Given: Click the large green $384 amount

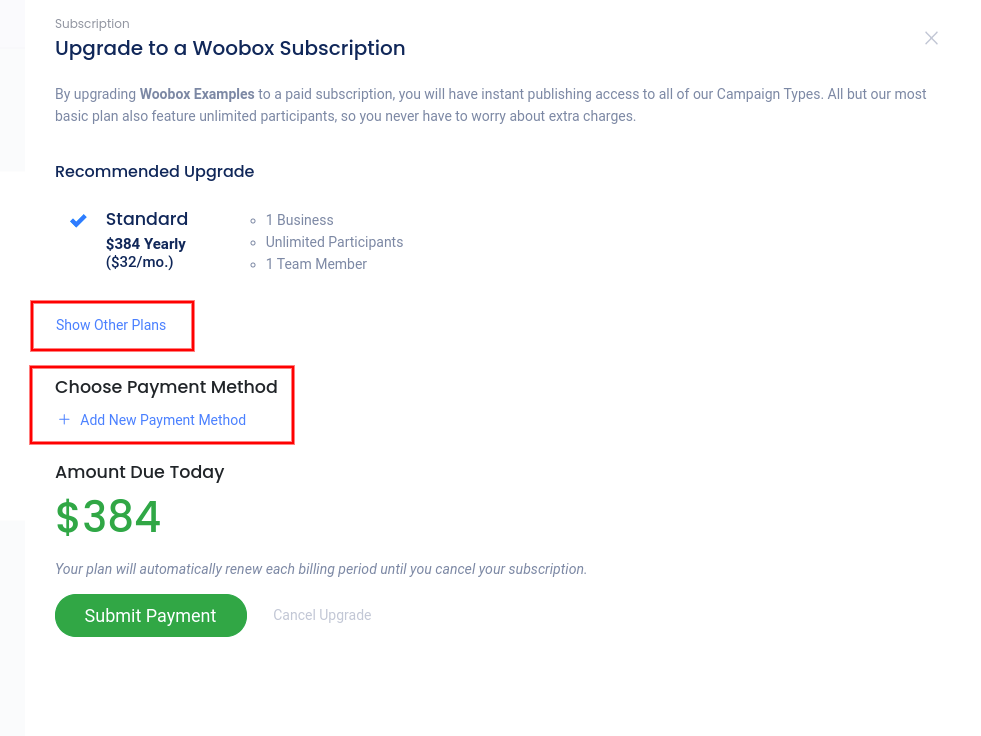Looking at the screenshot, I should pos(108,517).
